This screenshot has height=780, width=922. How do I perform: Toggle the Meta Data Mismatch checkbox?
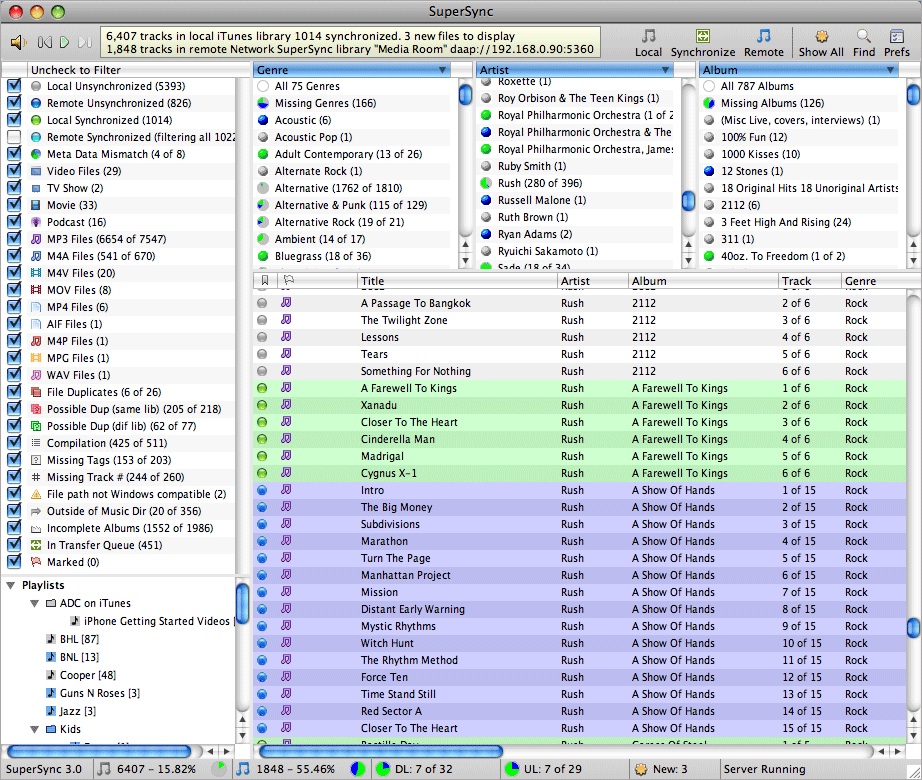14,154
